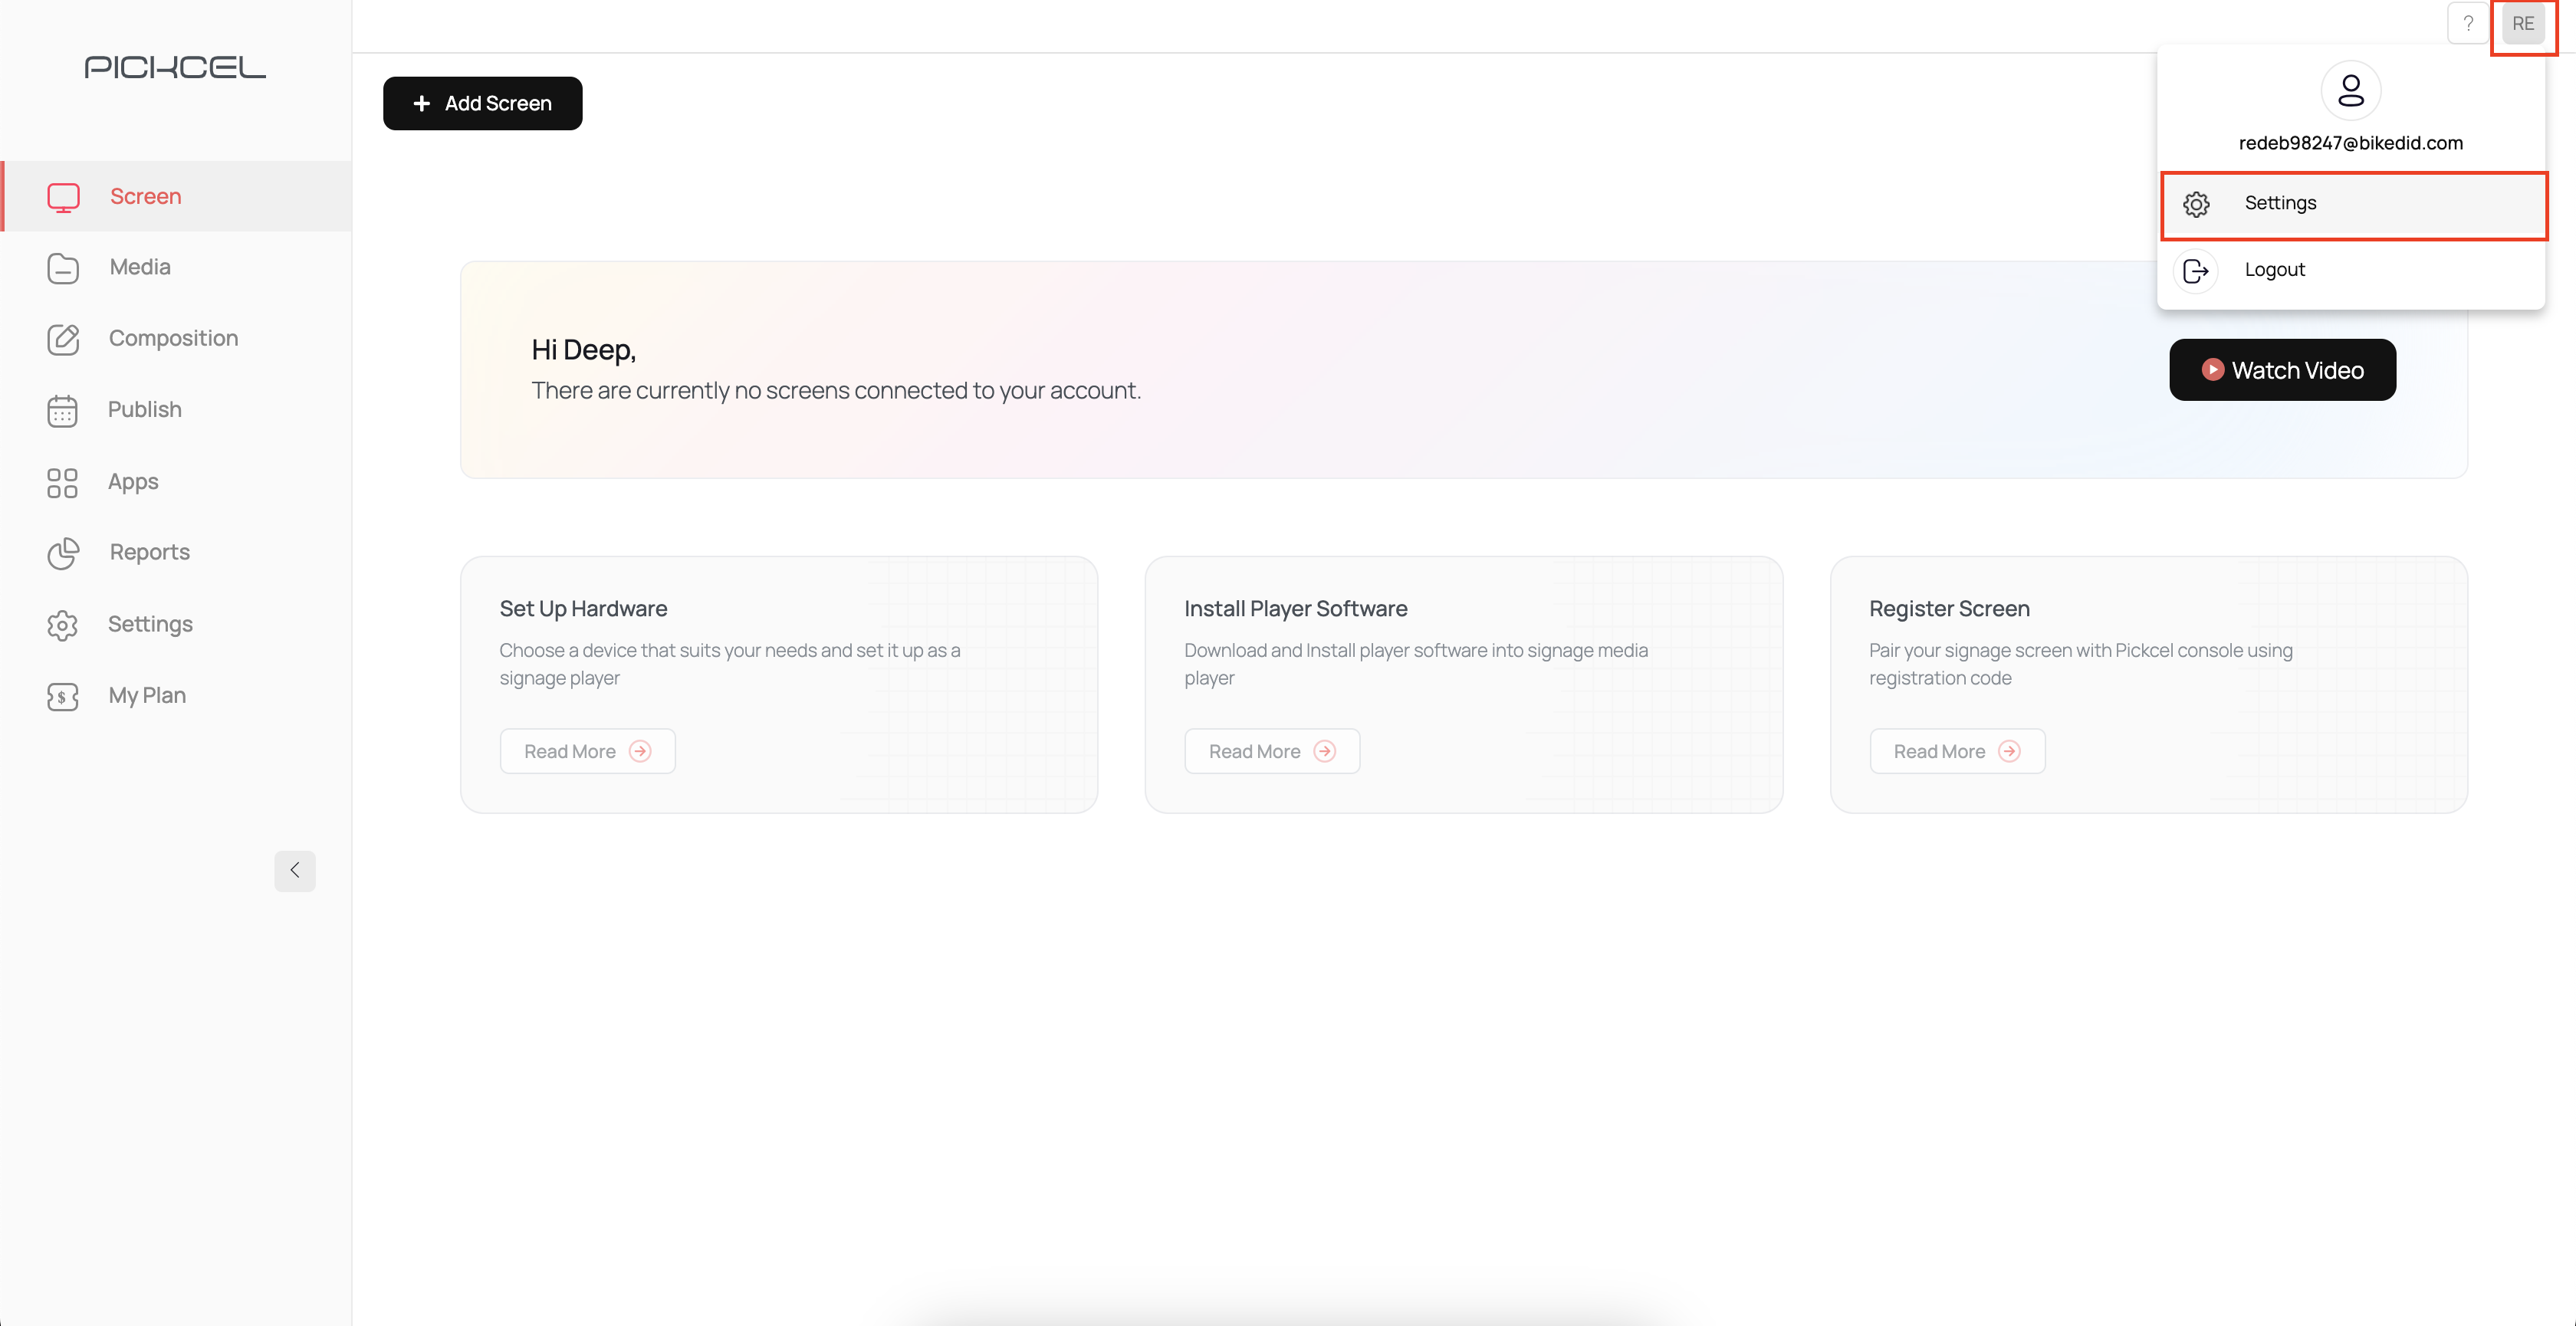The height and width of the screenshot is (1326, 2576).
Task: Click arrow icon in Register Screen card
Action: [2010, 752]
